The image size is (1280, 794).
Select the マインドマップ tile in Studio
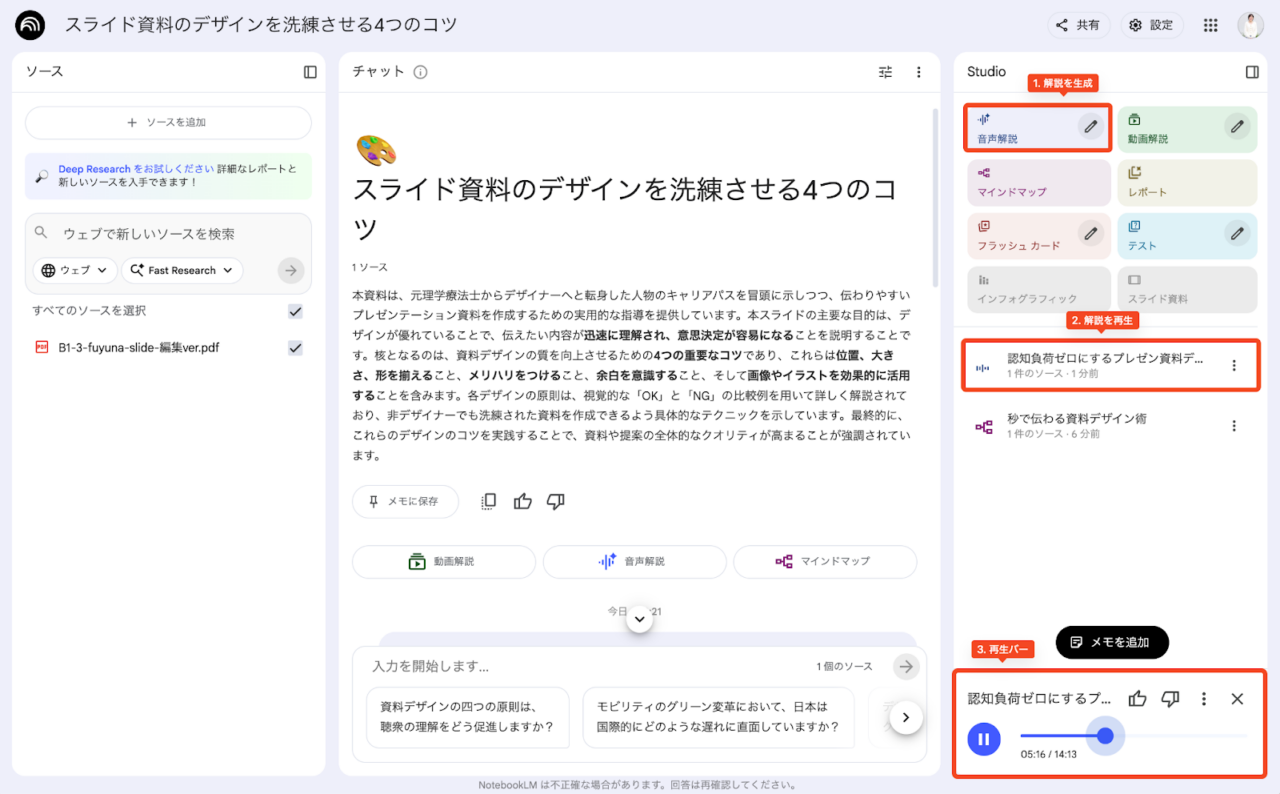(1038, 182)
